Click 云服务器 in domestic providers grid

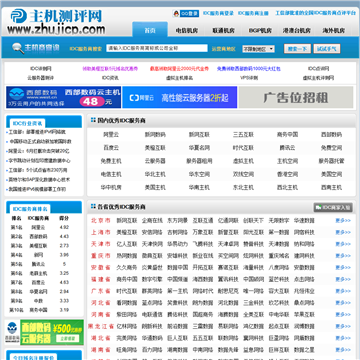click(155, 161)
